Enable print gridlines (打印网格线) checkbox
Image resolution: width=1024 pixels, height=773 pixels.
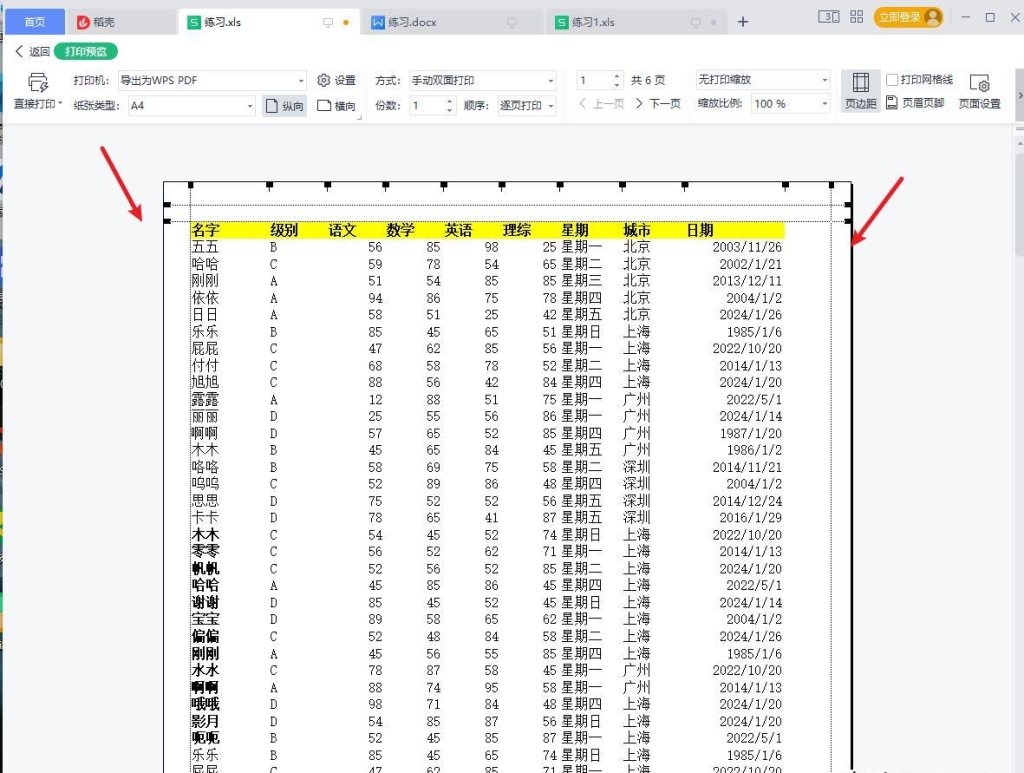tap(891, 80)
